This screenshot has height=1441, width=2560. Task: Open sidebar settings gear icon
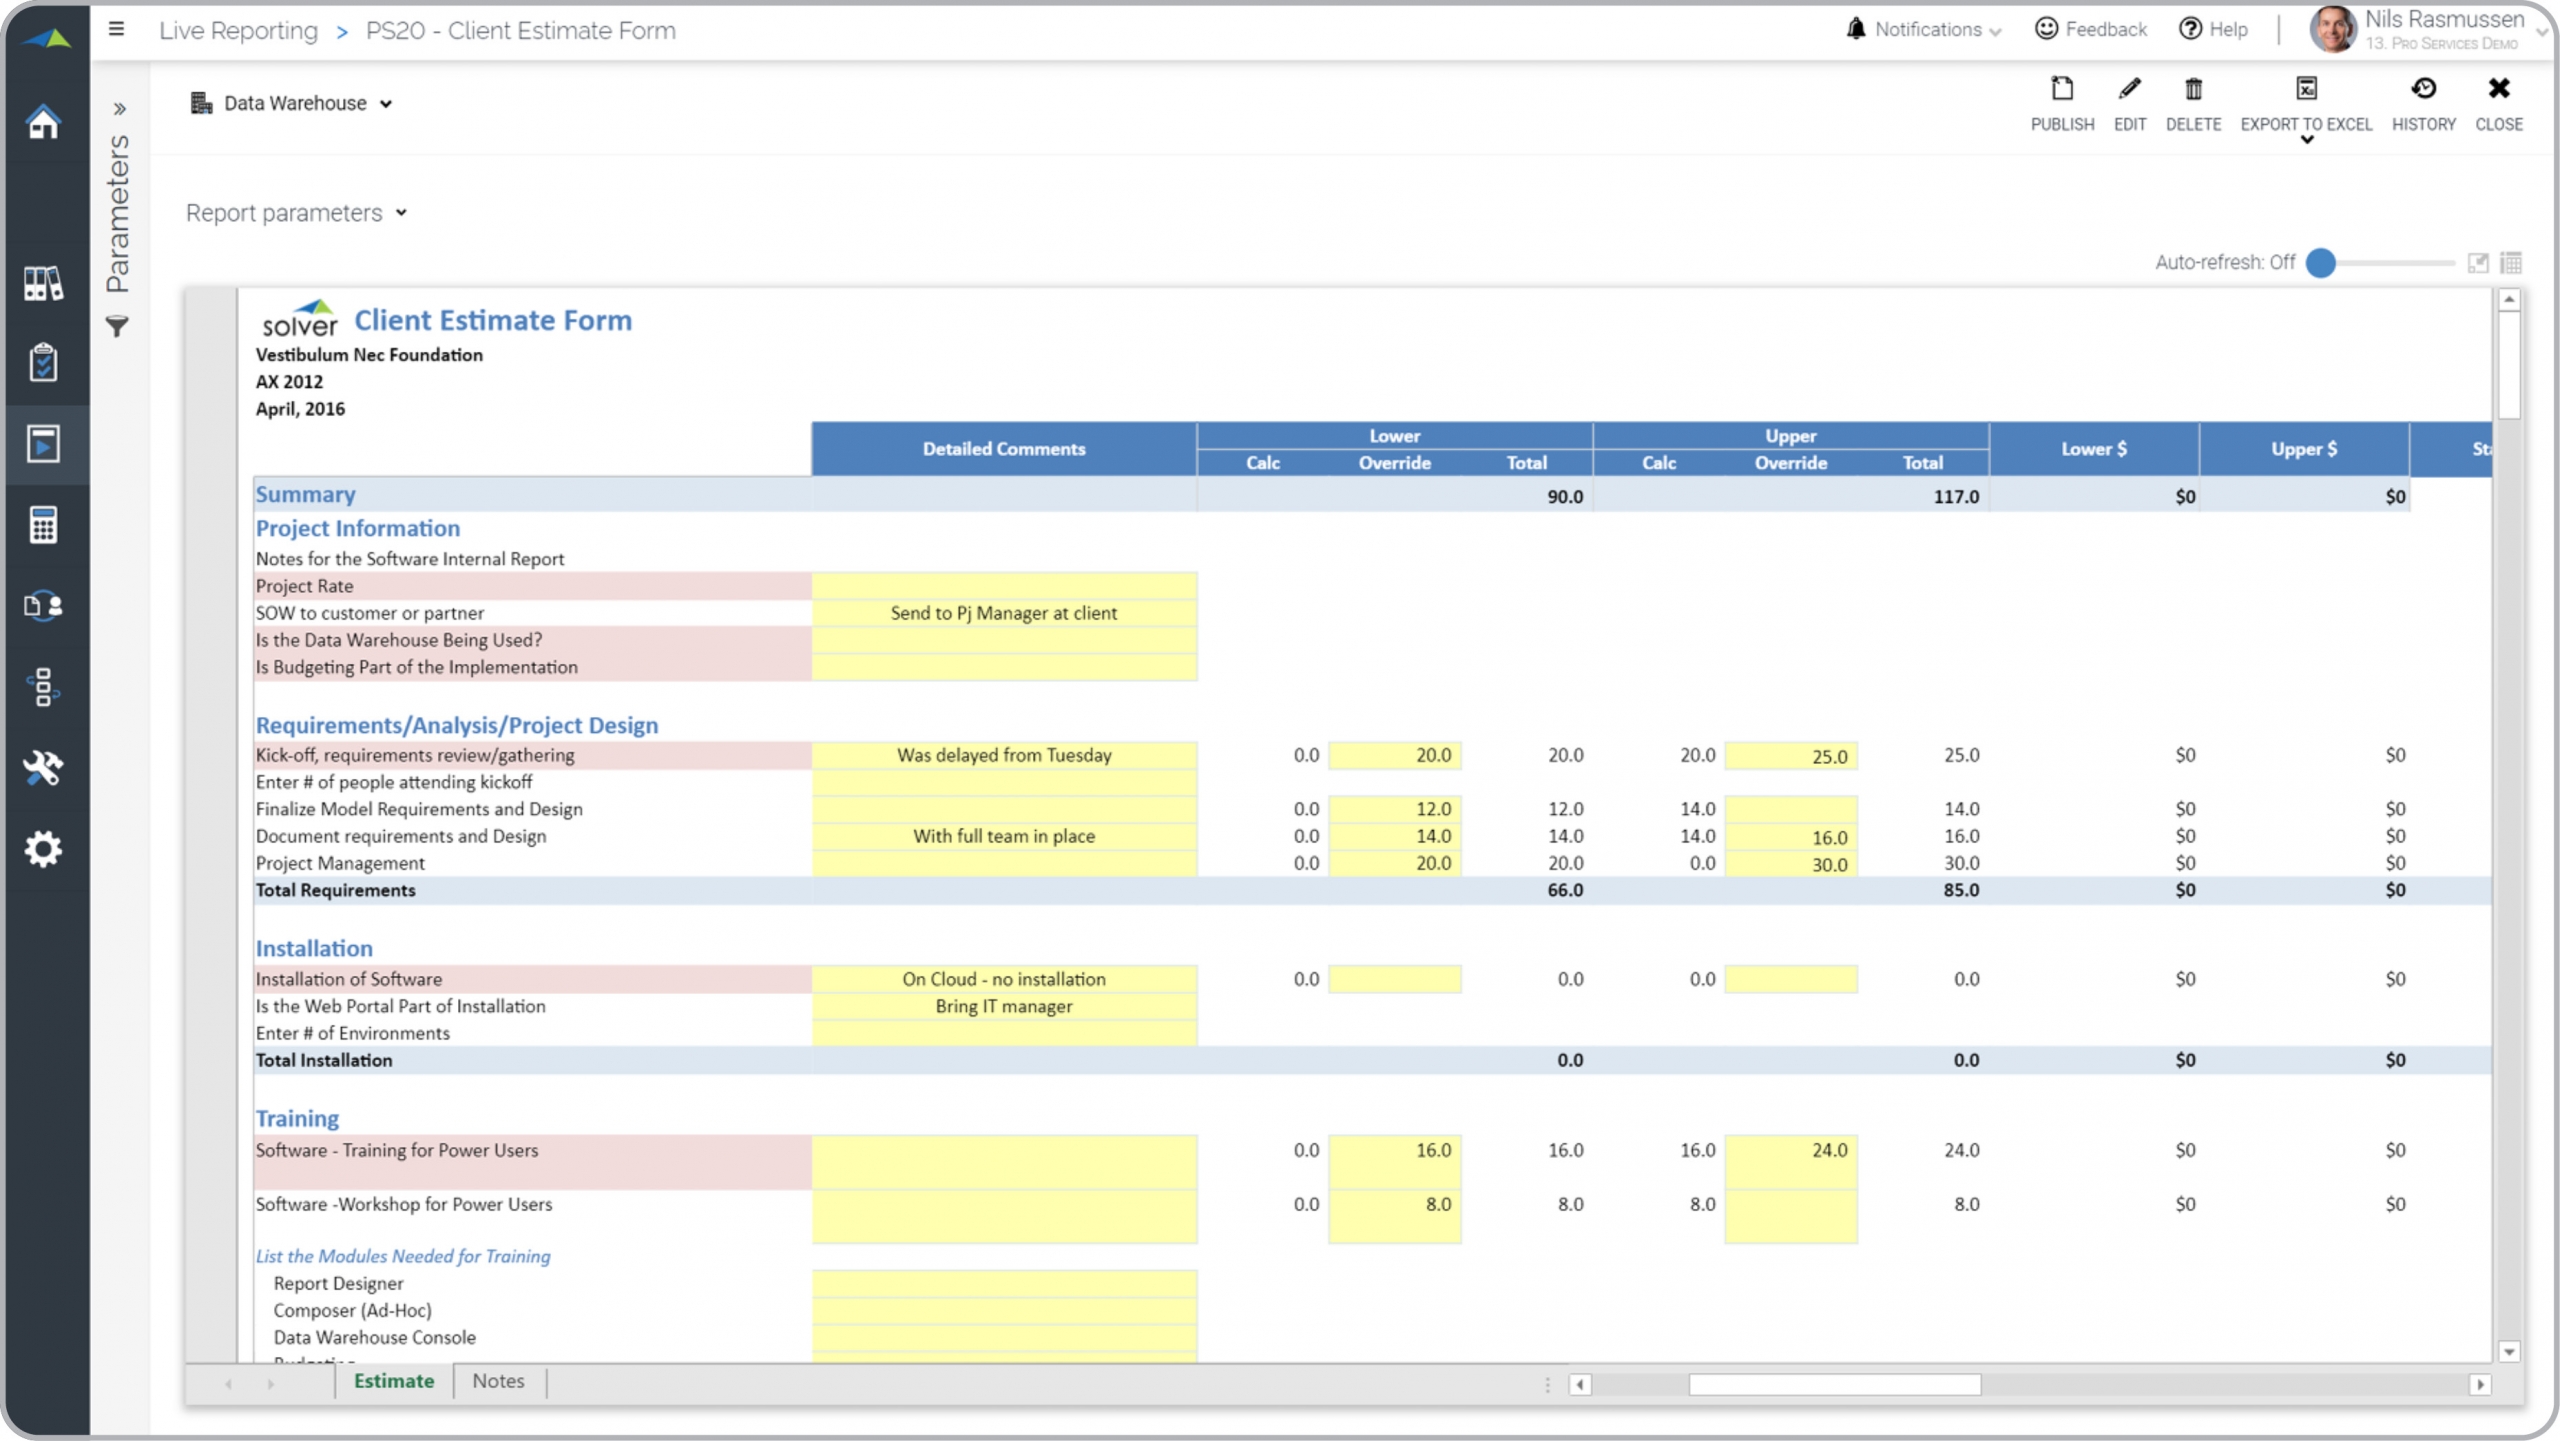(x=43, y=848)
